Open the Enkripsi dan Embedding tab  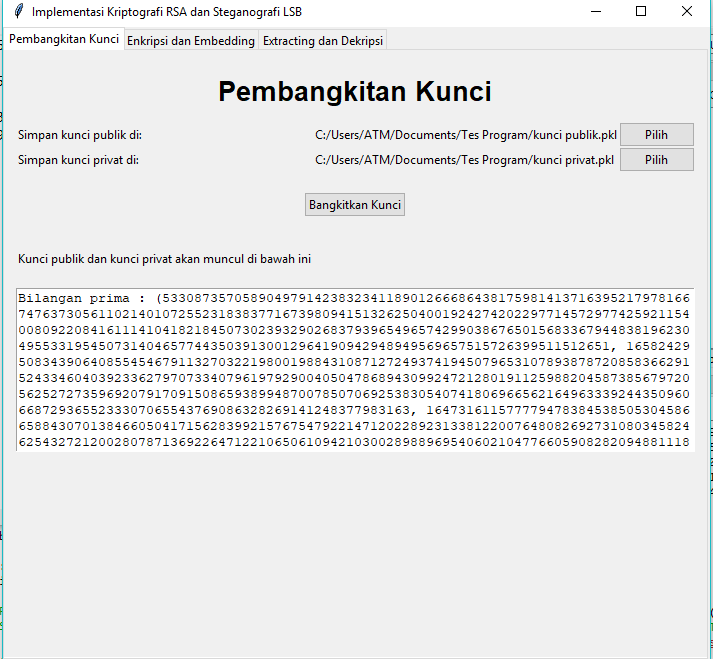point(191,41)
